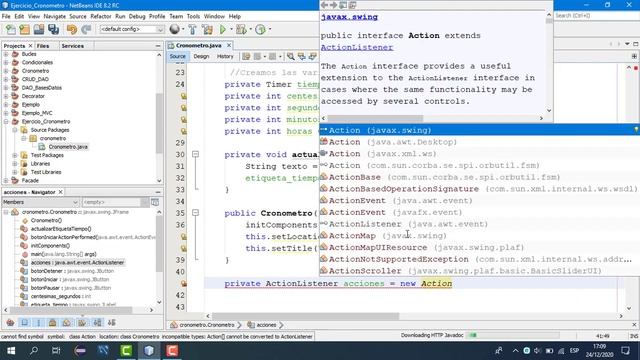Toggle Sort by Name in the Navigator
640x360 pixels.
coord(97,322)
